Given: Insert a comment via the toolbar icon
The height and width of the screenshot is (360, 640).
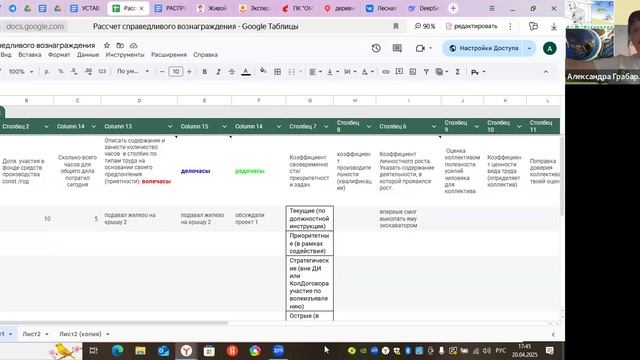Looking at the screenshot, I should tap(399, 72).
